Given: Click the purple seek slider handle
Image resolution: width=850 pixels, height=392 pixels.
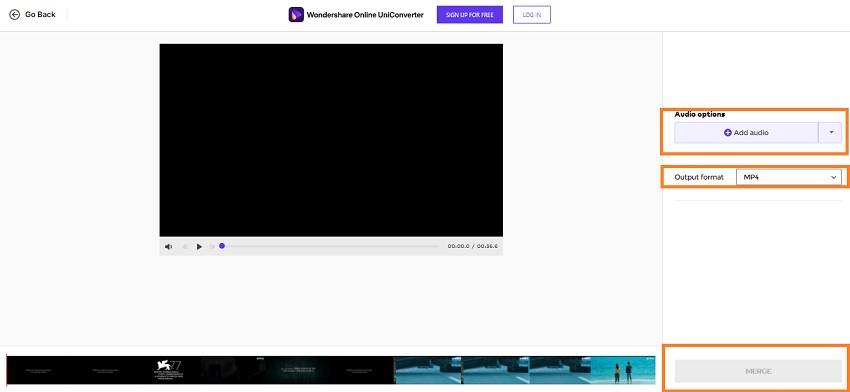Looking at the screenshot, I should point(222,246).
